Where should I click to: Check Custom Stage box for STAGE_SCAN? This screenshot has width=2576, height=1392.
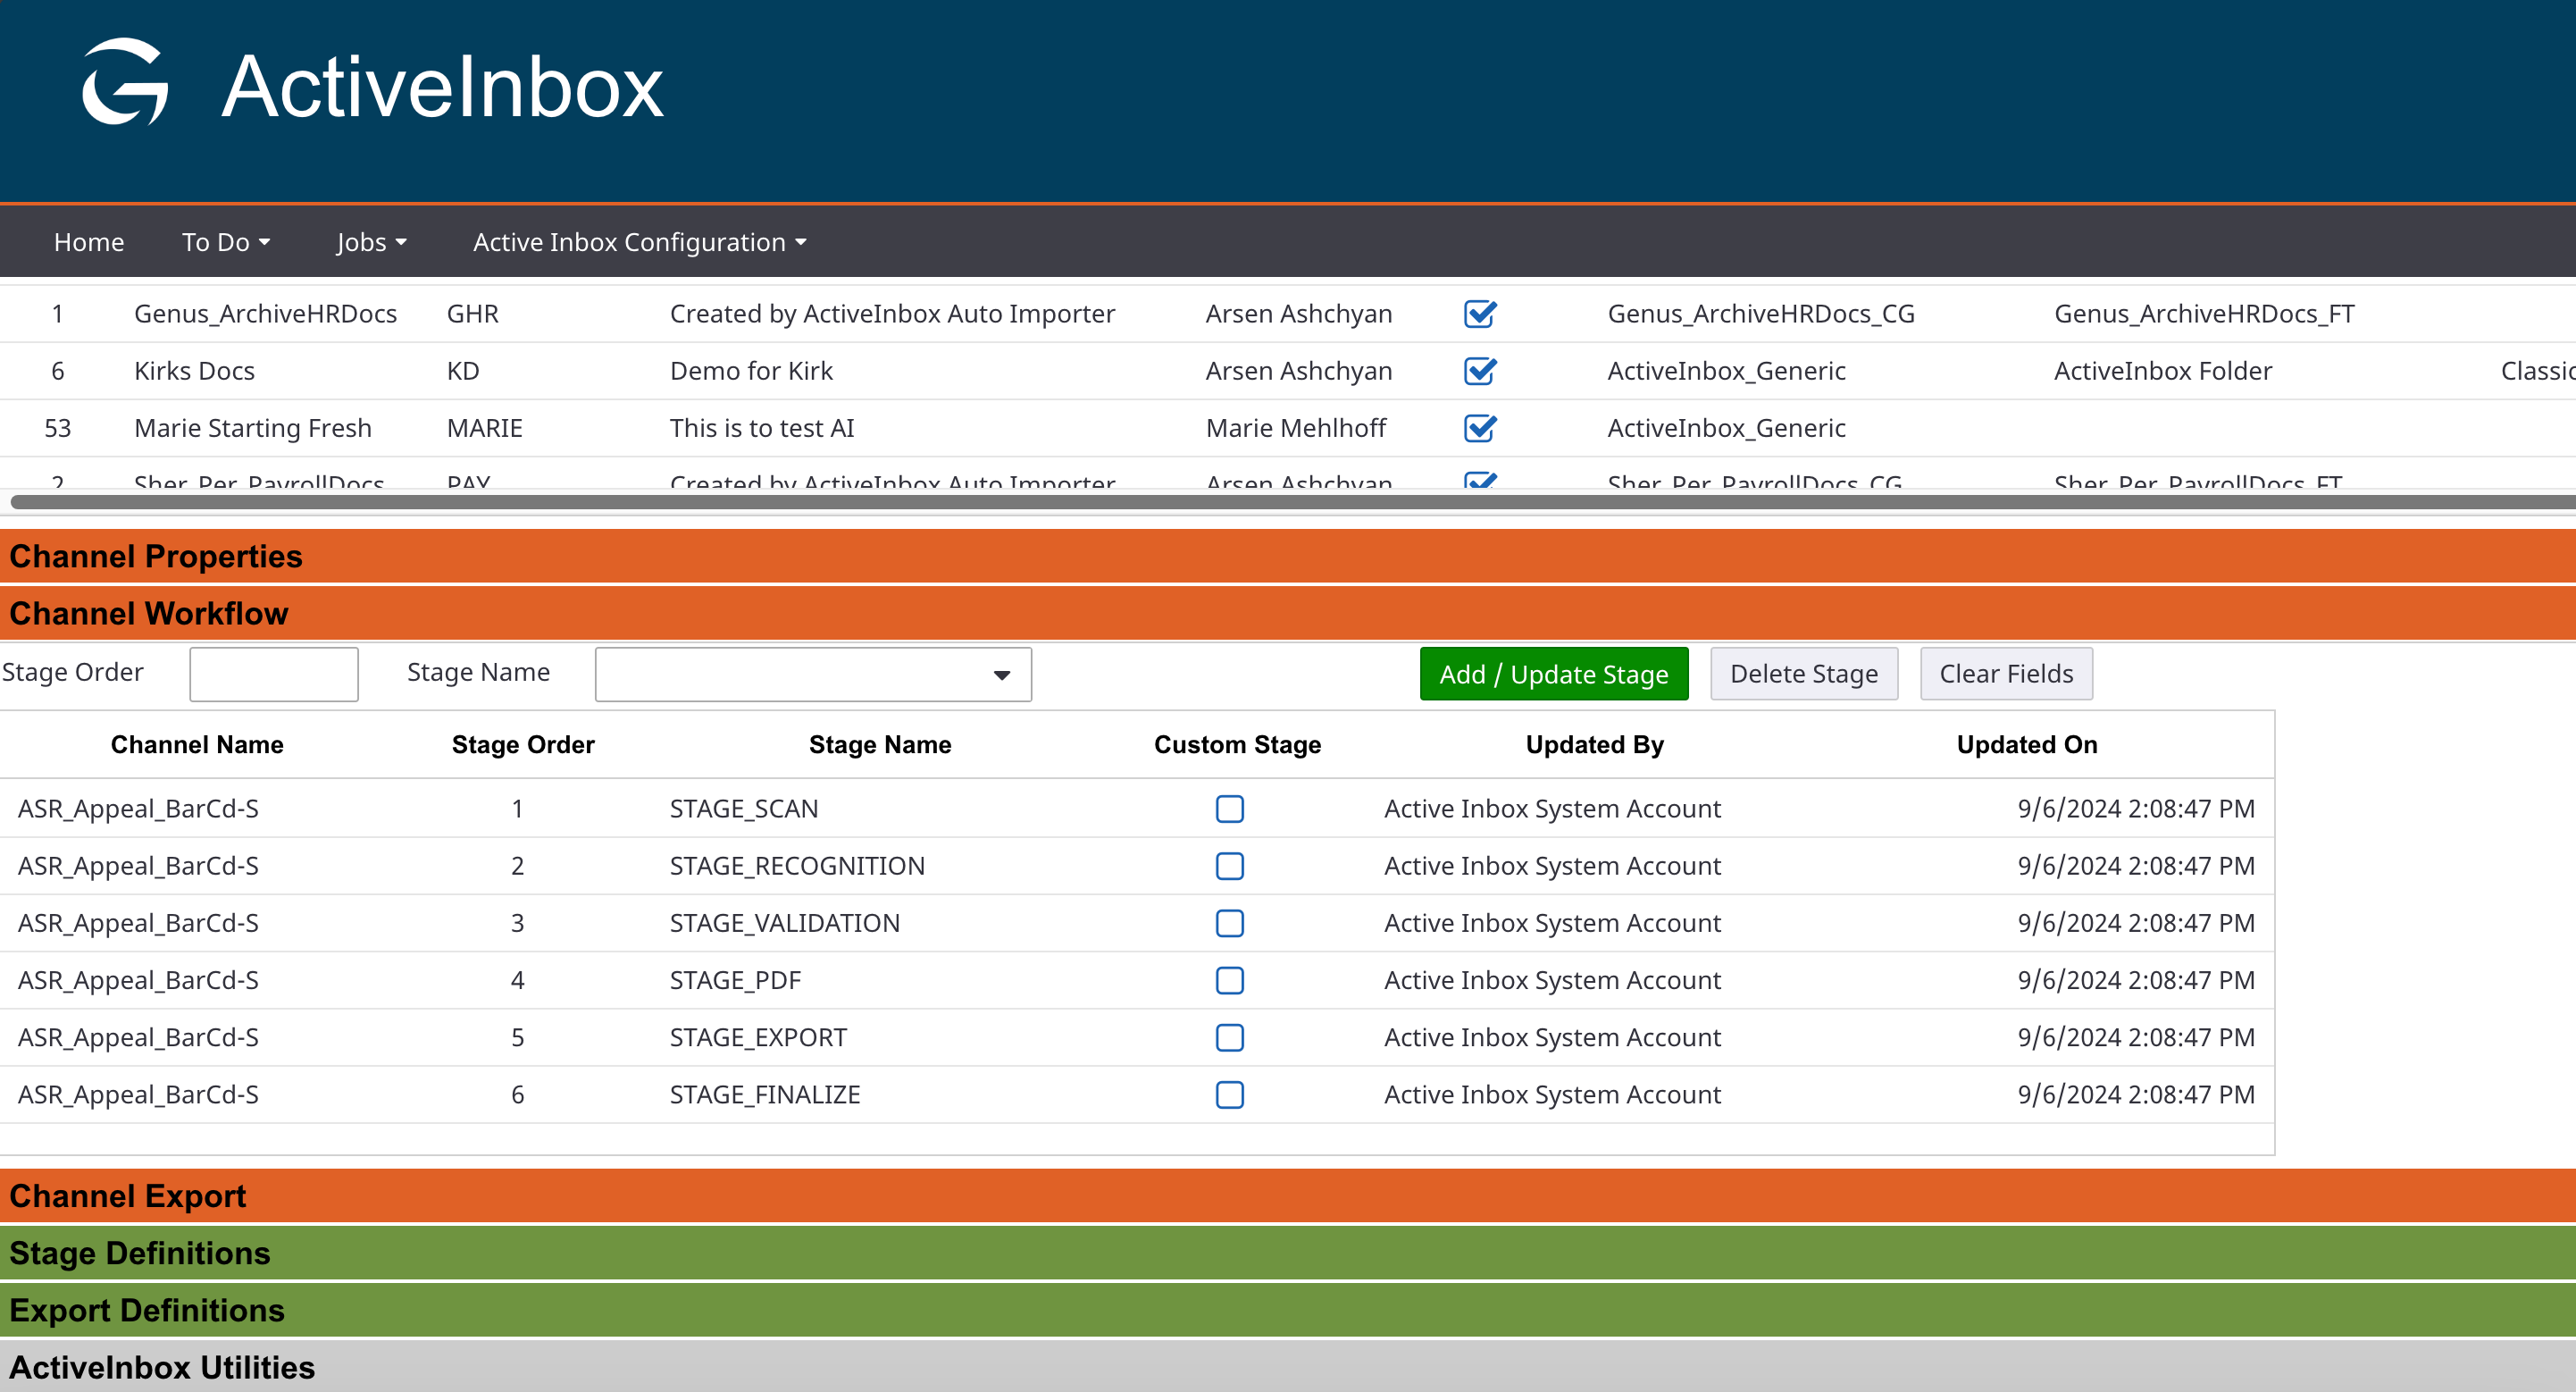coord(1229,809)
